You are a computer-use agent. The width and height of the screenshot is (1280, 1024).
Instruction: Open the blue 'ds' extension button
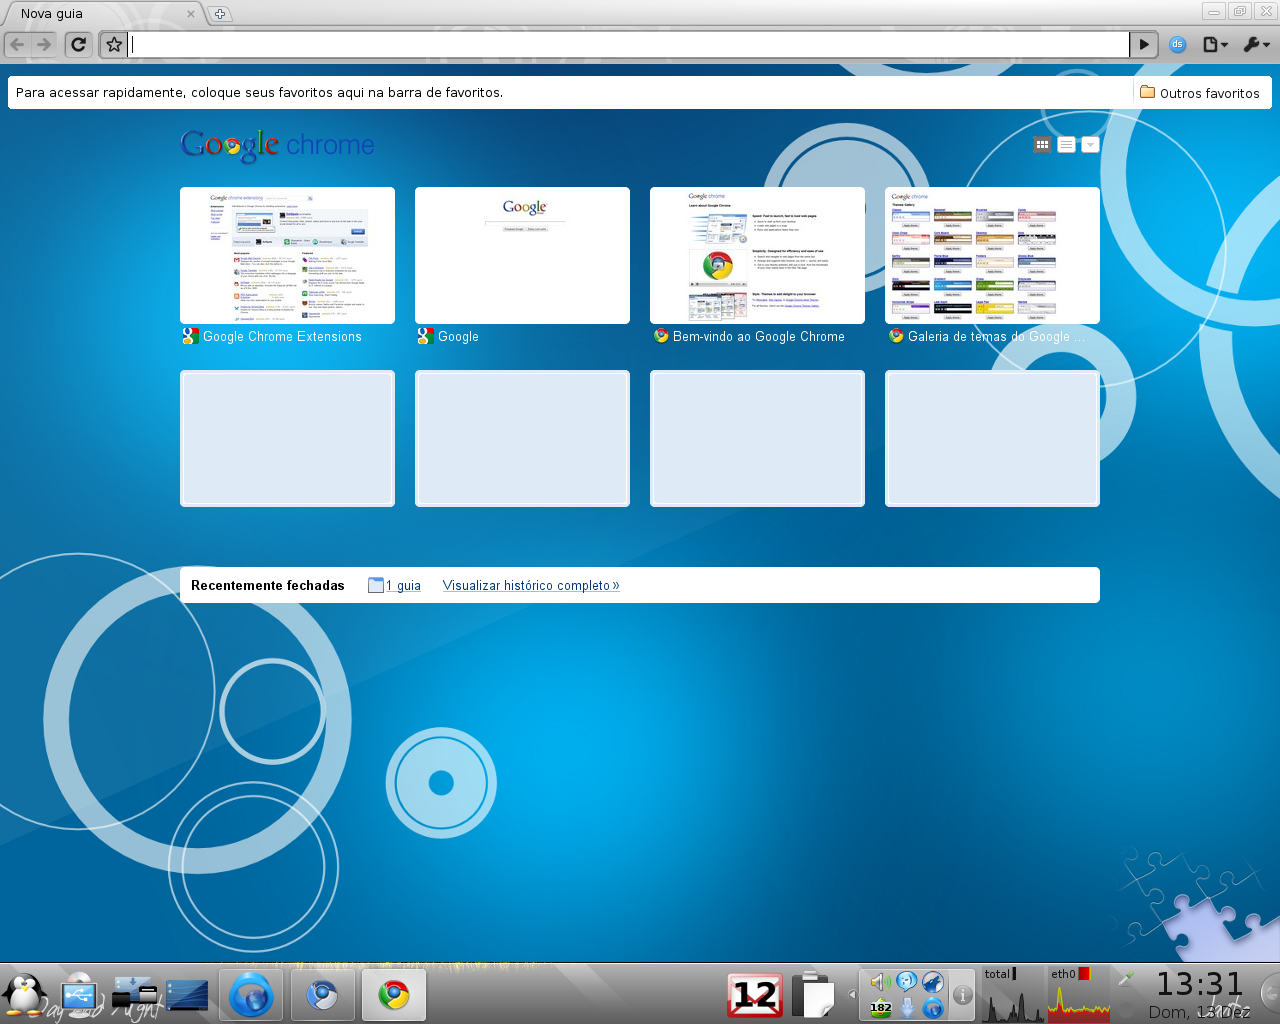1177,44
